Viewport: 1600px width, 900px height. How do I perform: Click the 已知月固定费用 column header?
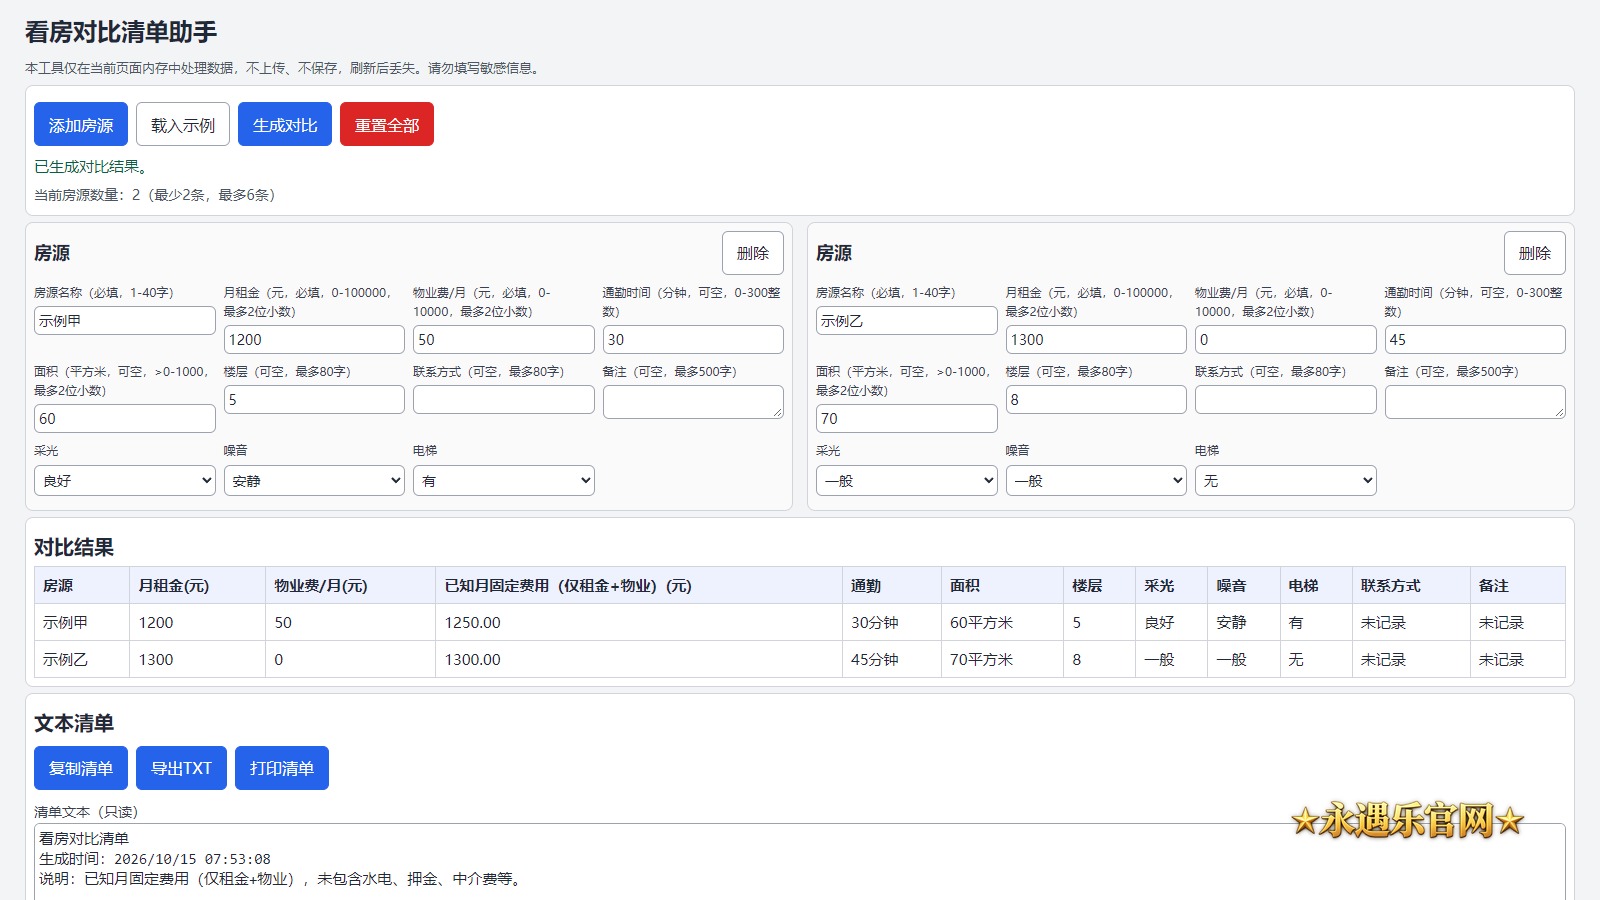tap(639, 586)
